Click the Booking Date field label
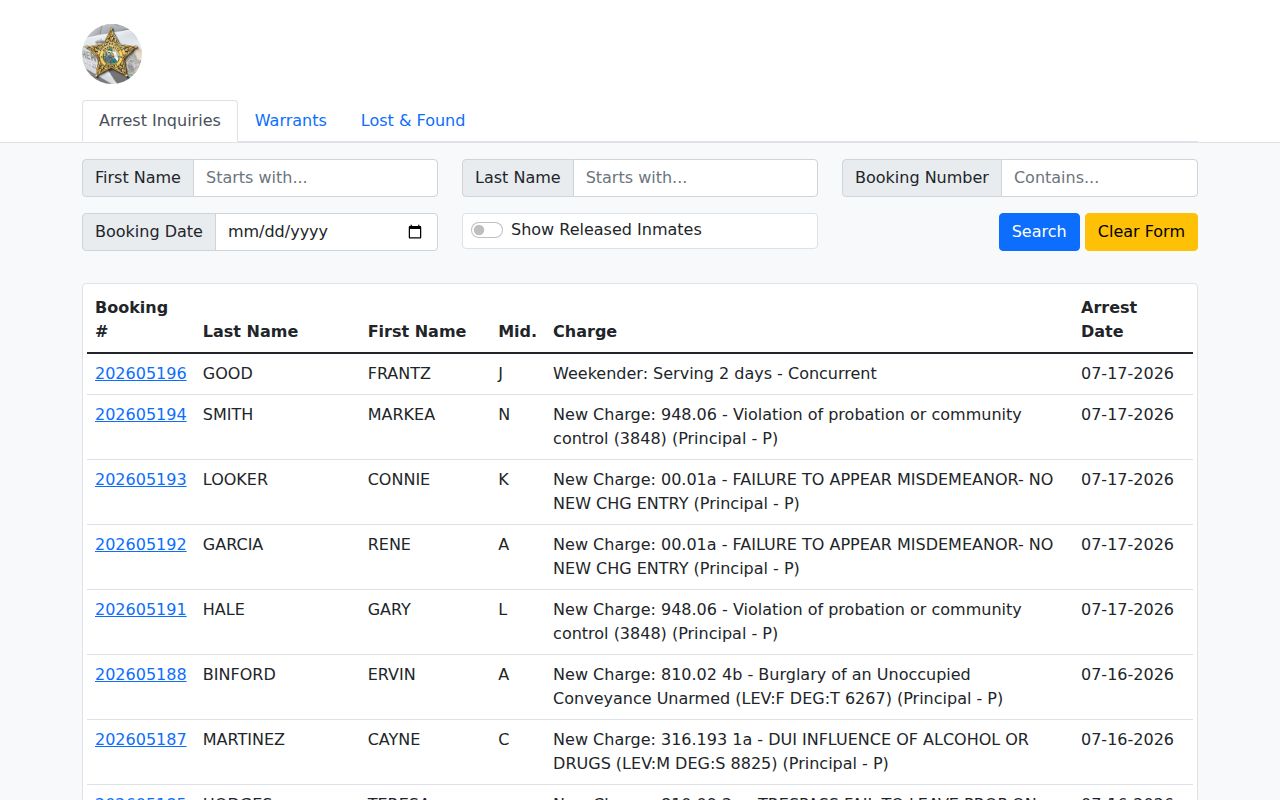The height and width of the screenshot is (800, 1280). click(x=149, y=232)
